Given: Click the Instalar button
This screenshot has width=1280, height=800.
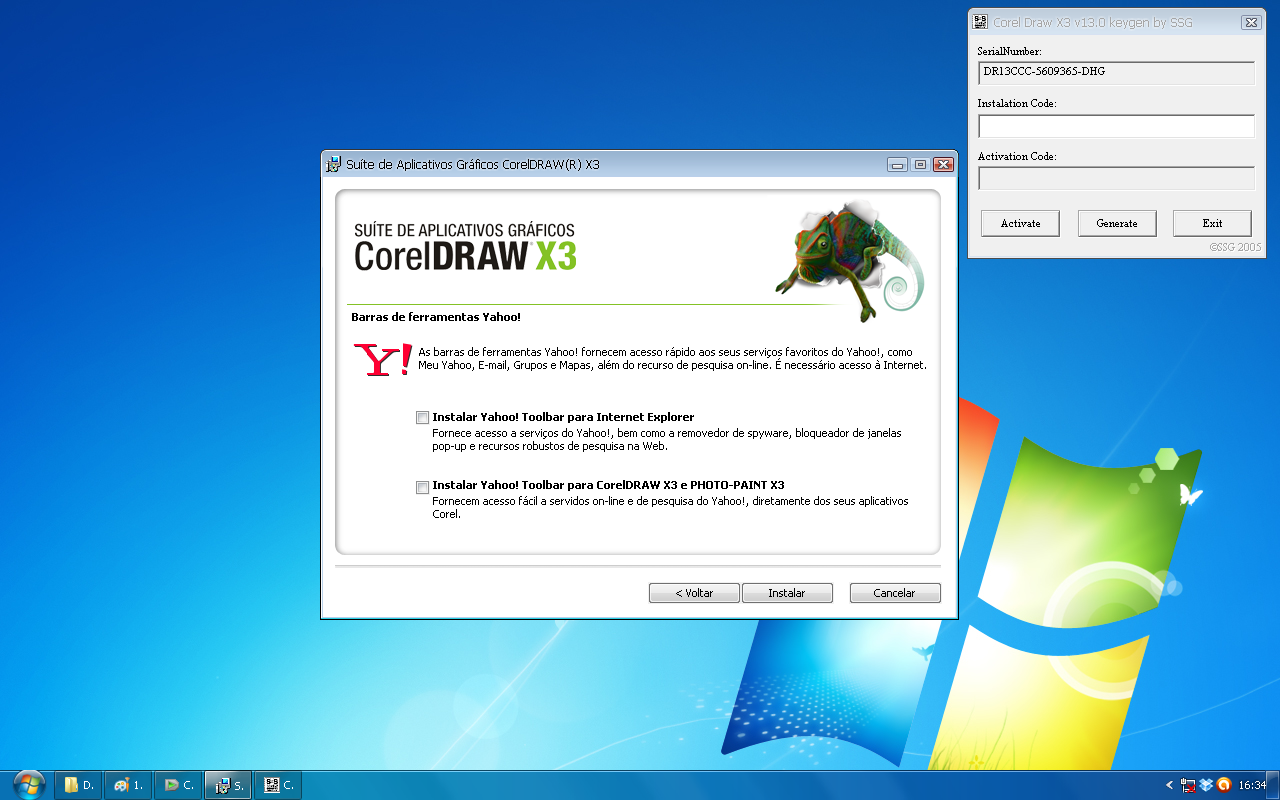Looking at the screenshot, I should tap(787, 593).
